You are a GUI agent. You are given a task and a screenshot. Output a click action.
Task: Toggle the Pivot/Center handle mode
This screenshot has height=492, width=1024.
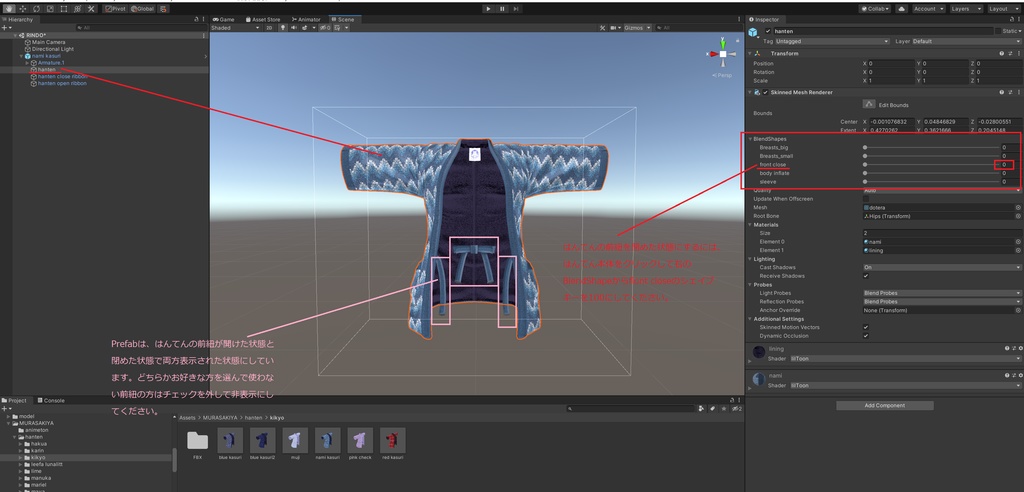(x=116, y=9)
